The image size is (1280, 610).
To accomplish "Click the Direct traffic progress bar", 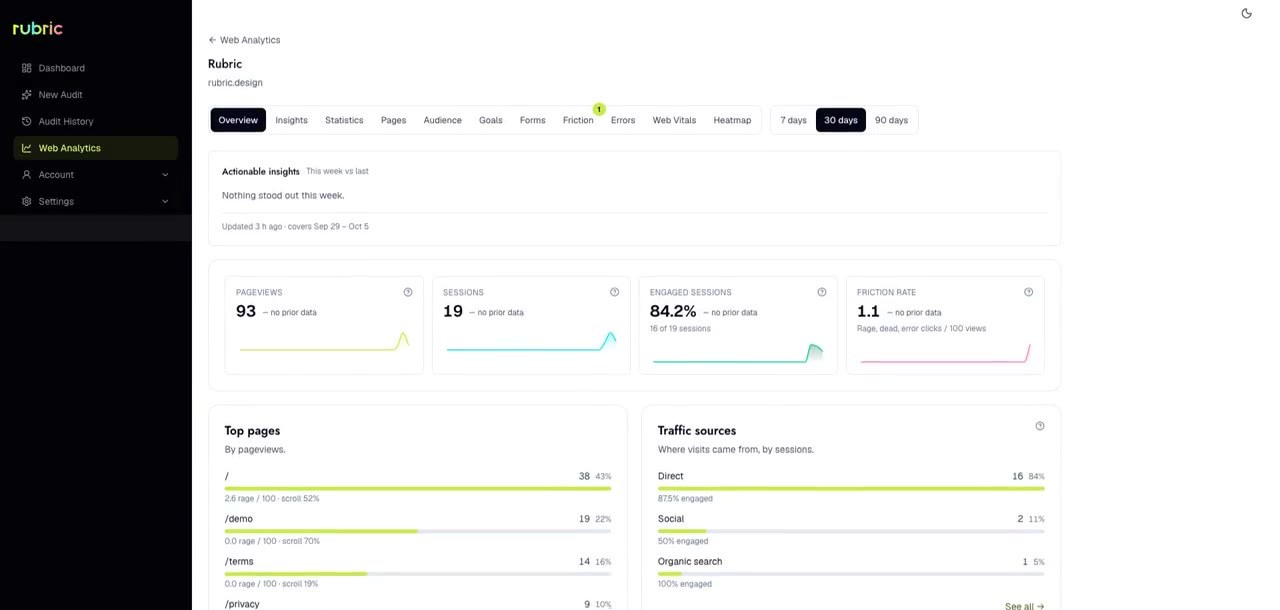I will click(x=851, y=489).
